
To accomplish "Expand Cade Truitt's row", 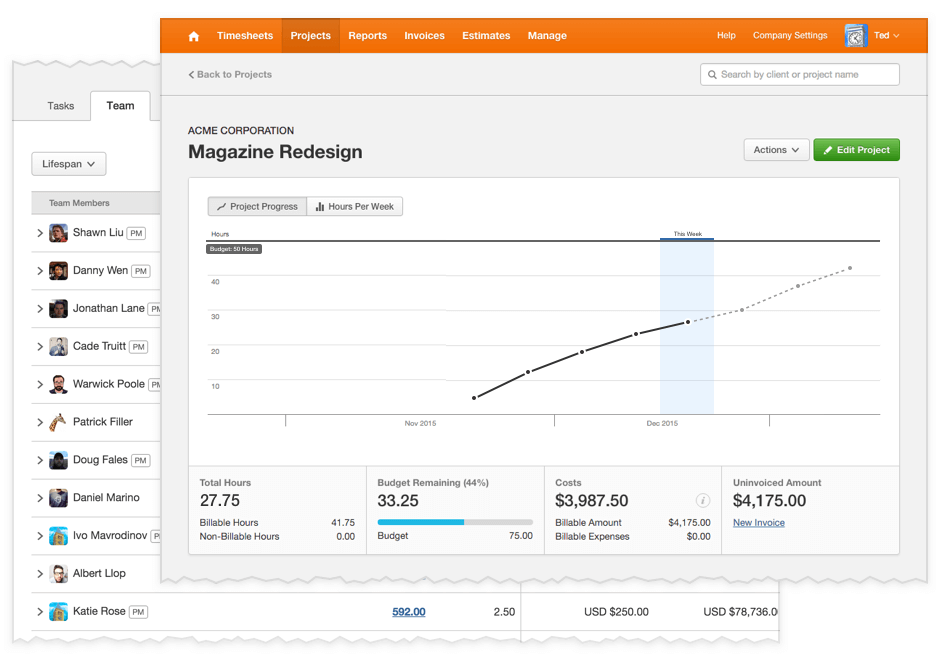I will 40,346.
